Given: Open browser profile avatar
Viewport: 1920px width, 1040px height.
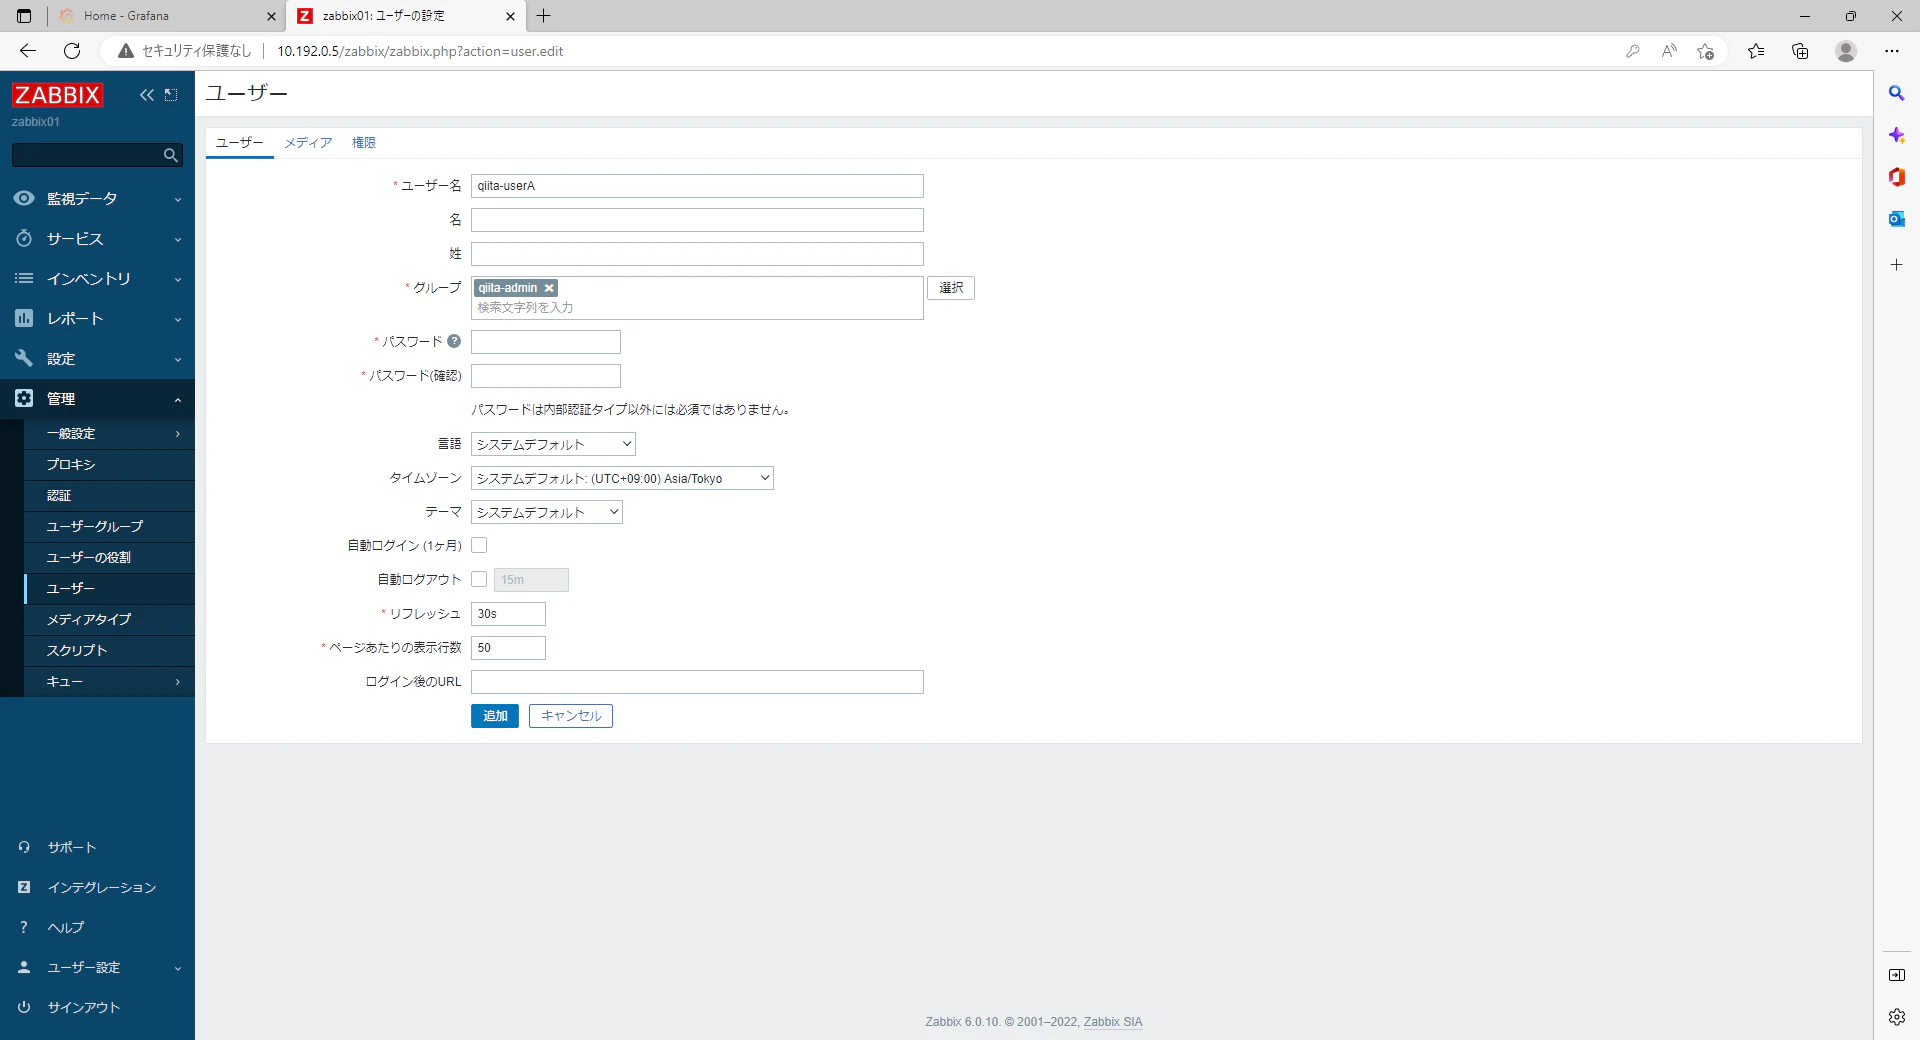Looking at the screenshot, I should click(1846, 51).
